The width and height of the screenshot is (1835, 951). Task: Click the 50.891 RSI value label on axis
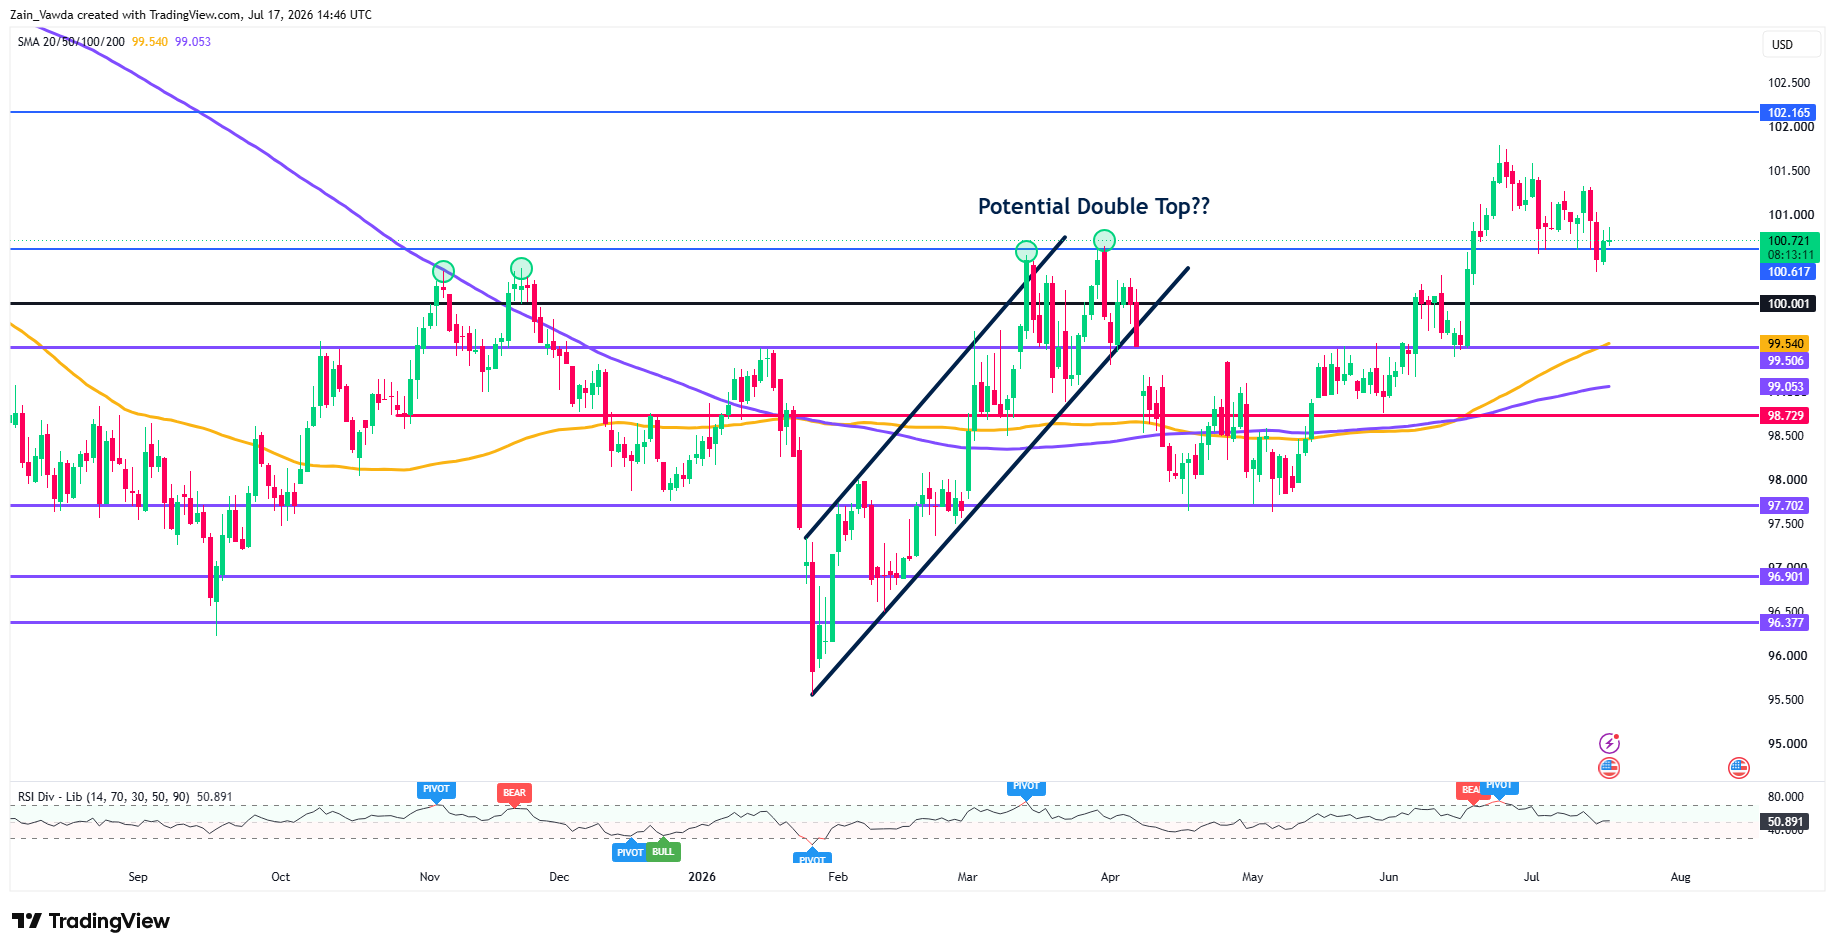(1785, 822)
